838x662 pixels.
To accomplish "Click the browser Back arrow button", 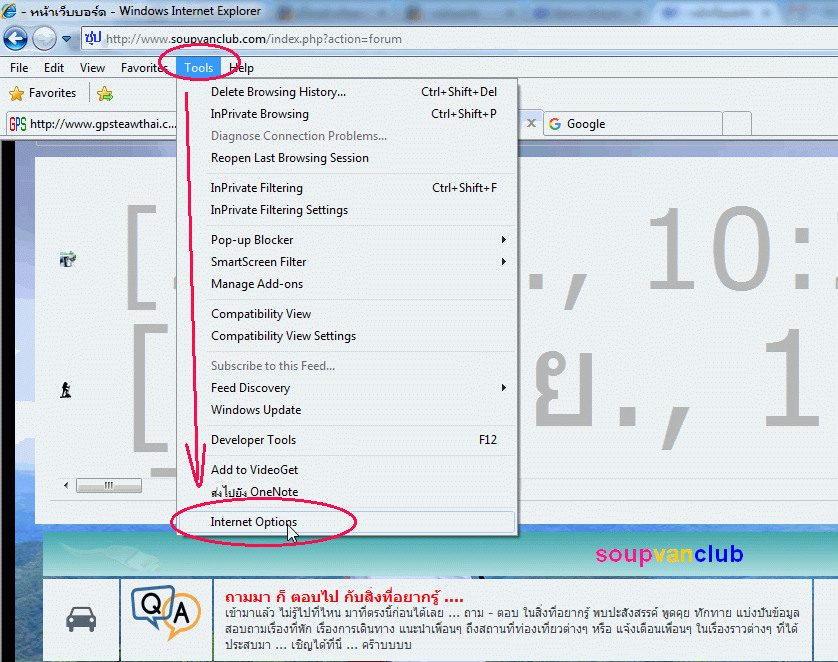I will click(15, 38).
